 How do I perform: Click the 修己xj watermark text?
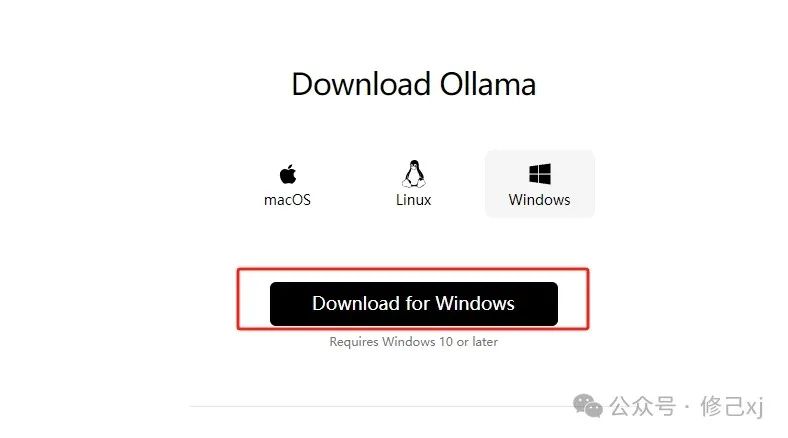(732, 406)
